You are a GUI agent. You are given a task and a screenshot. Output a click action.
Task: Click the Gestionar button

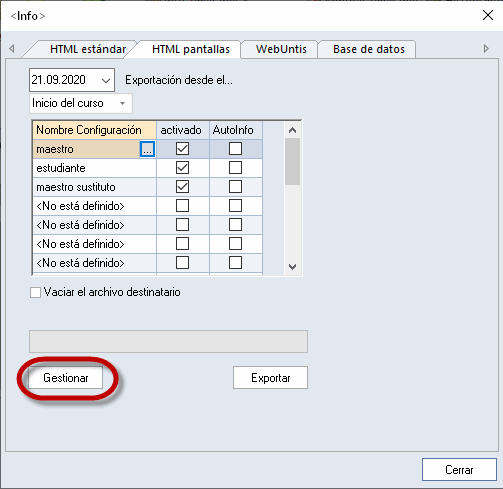tap(66, 378)
